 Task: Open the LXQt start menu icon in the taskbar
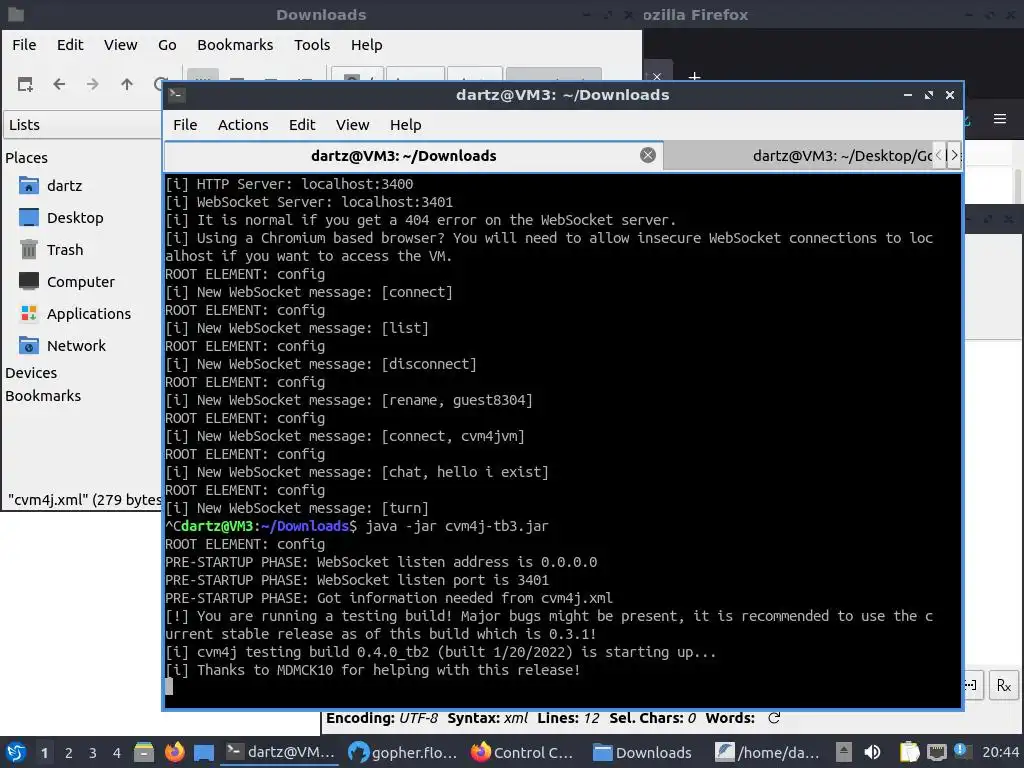[x=16, y=752]
